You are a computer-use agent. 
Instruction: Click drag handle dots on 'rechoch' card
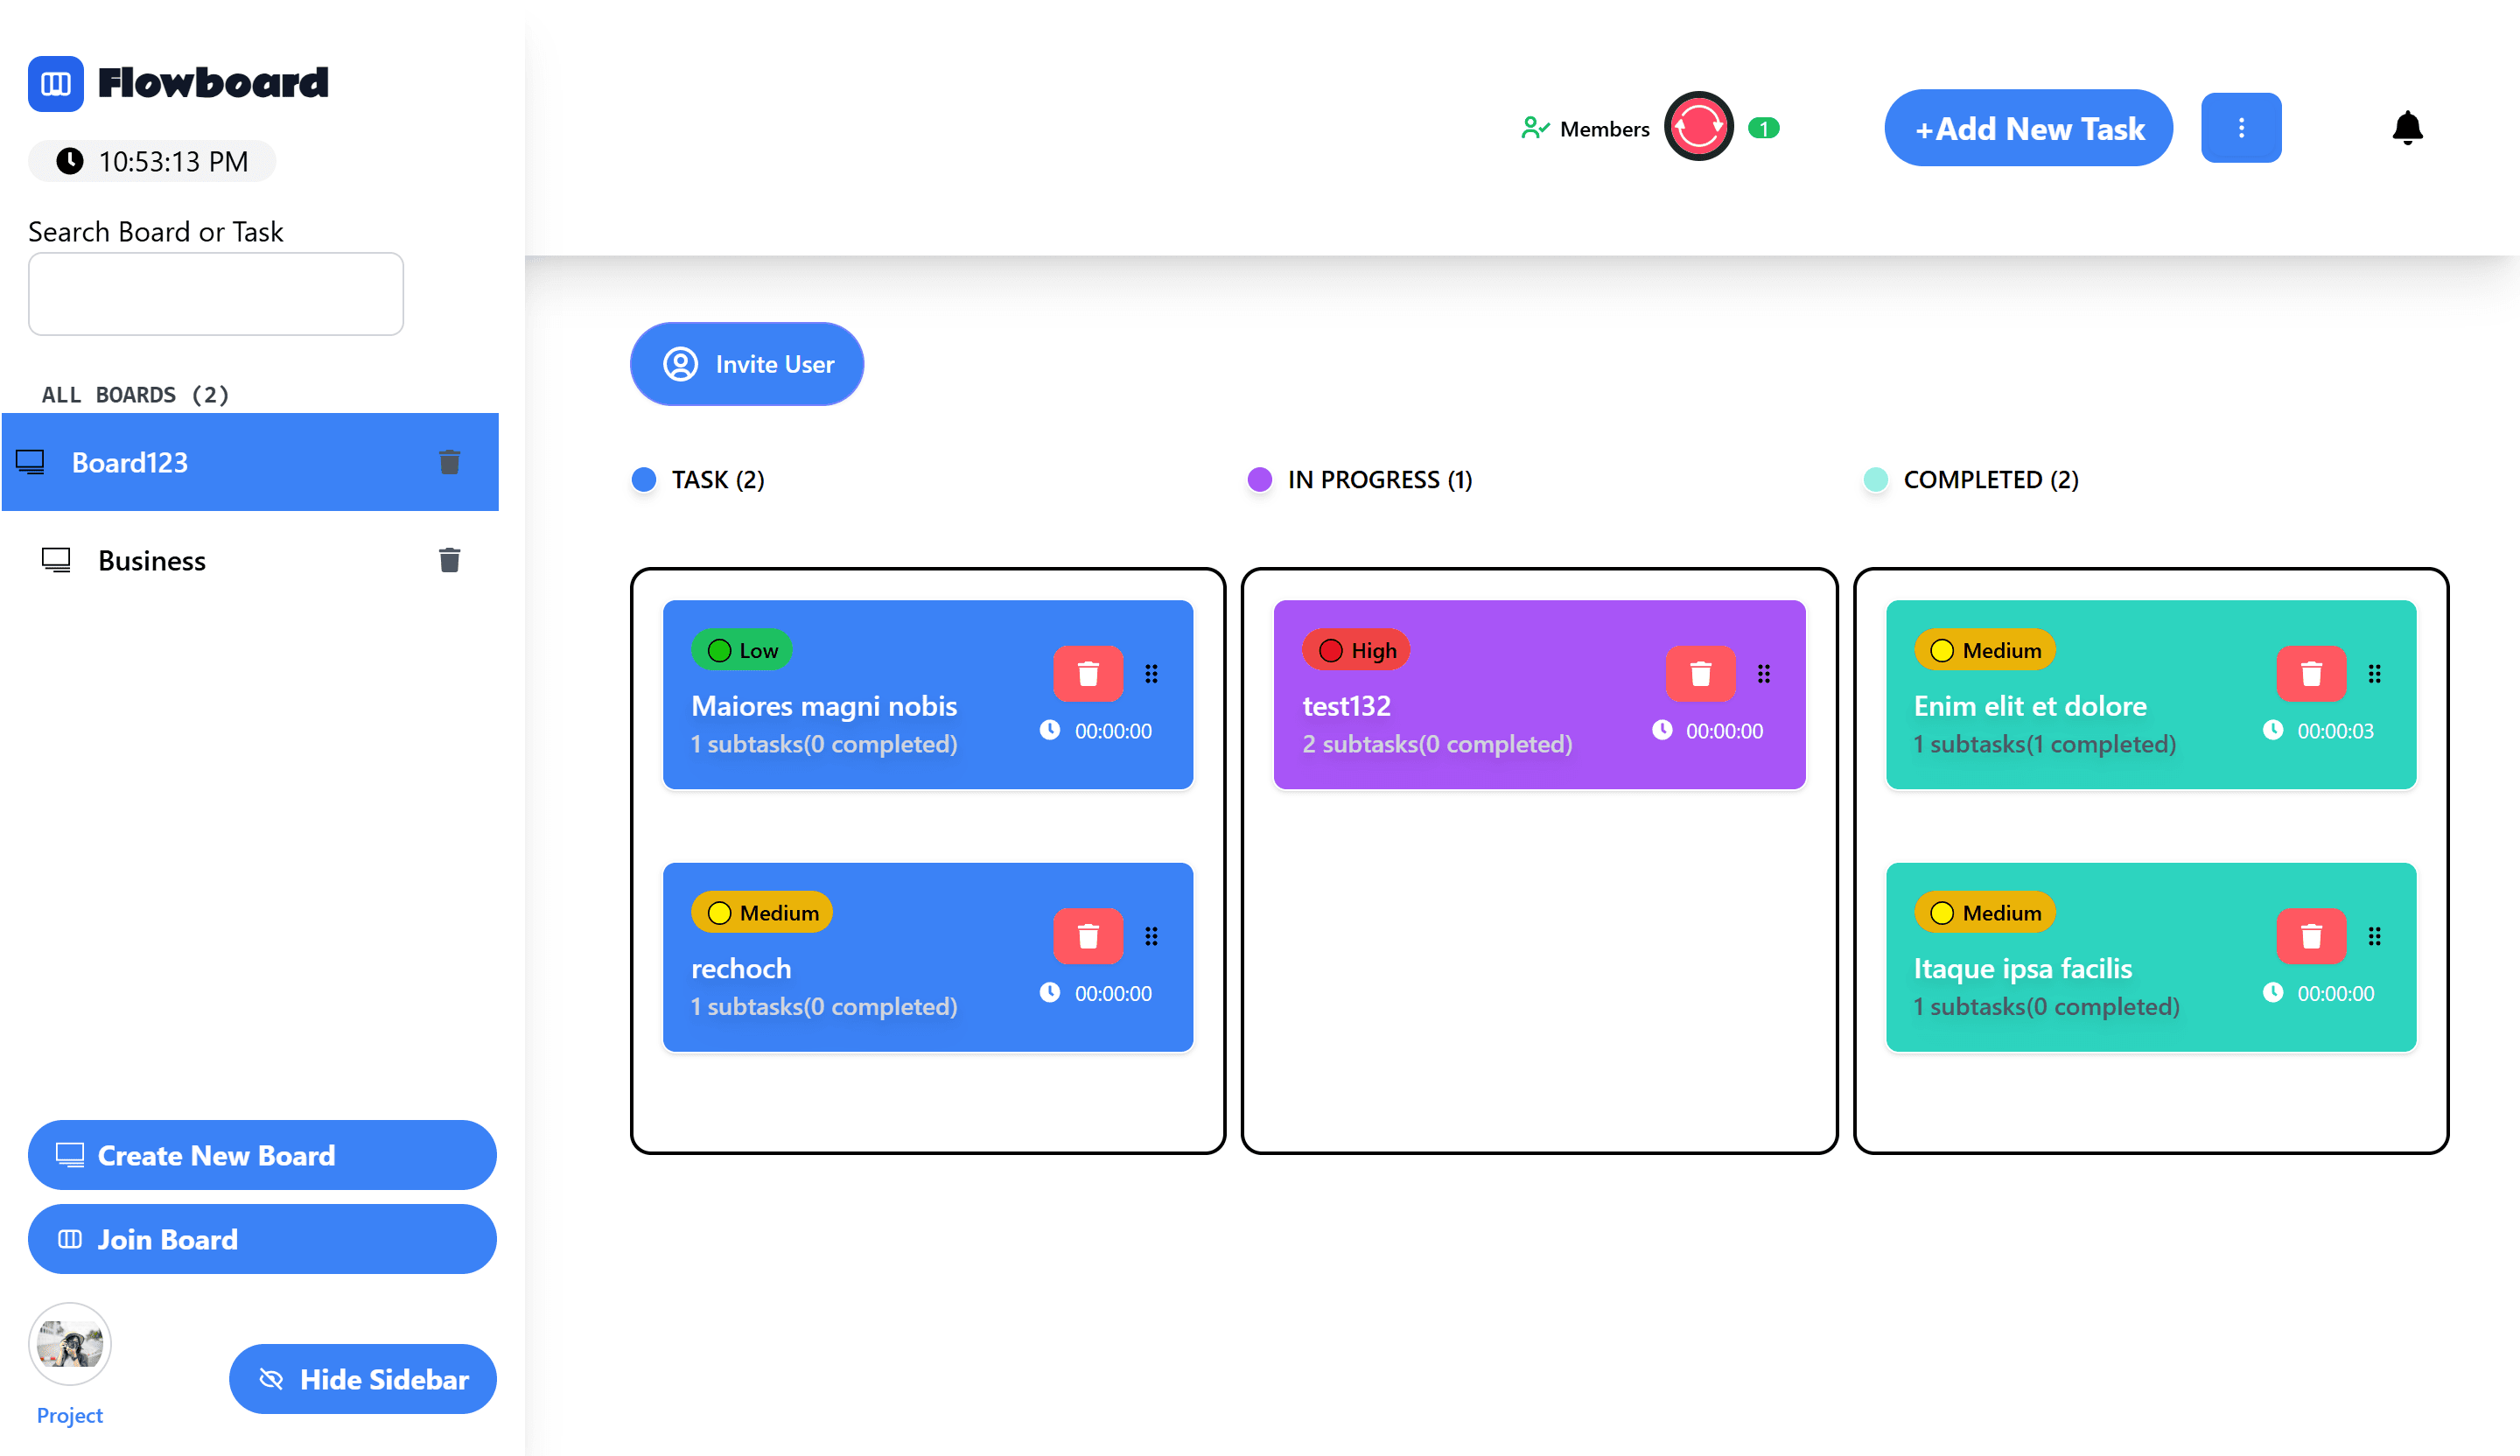(1151, 936)
